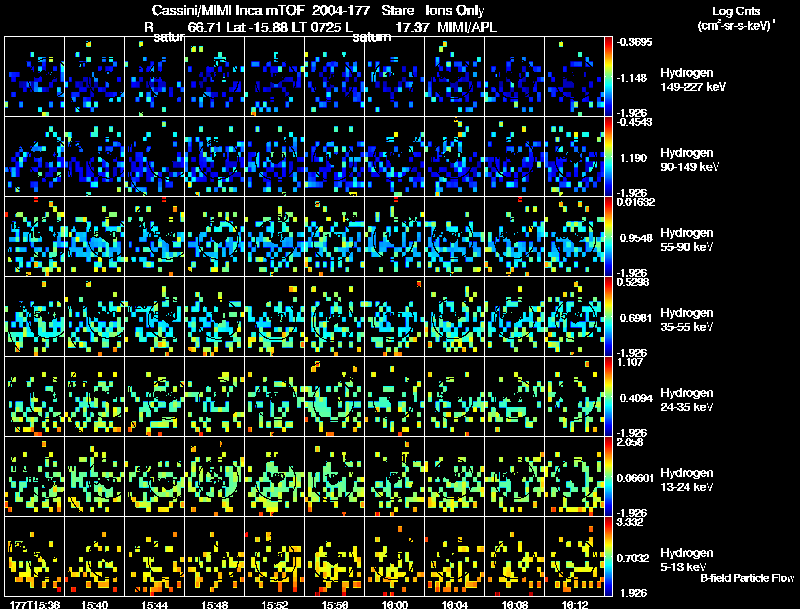Viewport: 800px width, 609px height.
Task: Click the 'Hydrogen 13-24 keV' row label
Action: tap(687, 480)
